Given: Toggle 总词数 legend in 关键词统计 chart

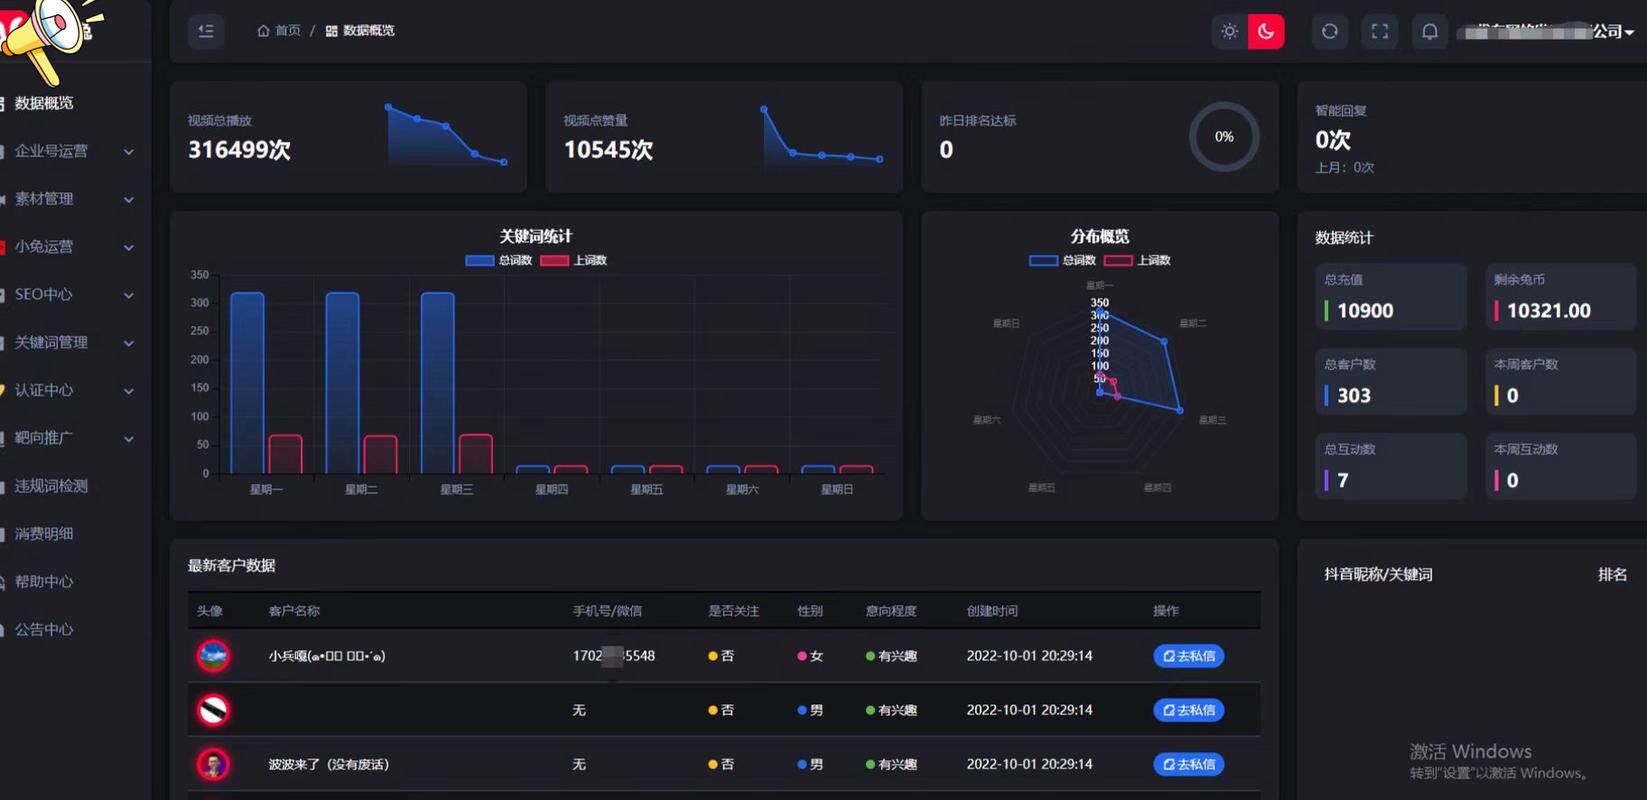Looking at the screenshot, I should [498, 260].
